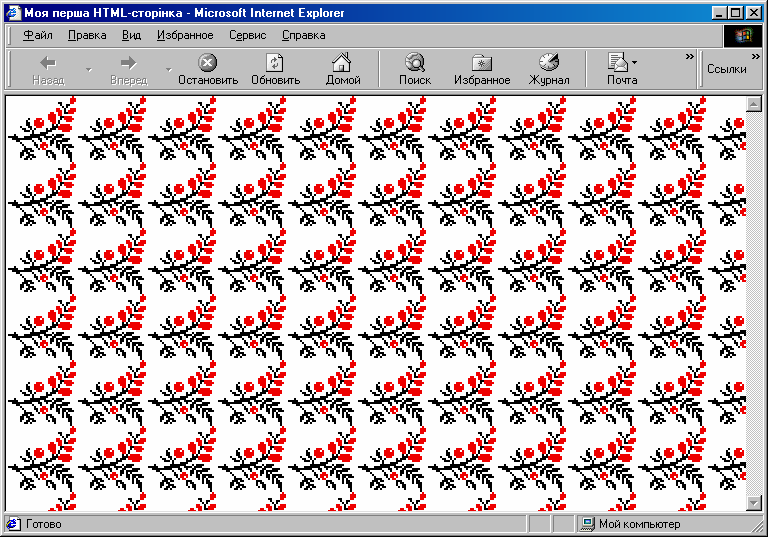768x537 pixels.
Task: Open Favorites (Избранное) toolbar icon
Action: 481,63
